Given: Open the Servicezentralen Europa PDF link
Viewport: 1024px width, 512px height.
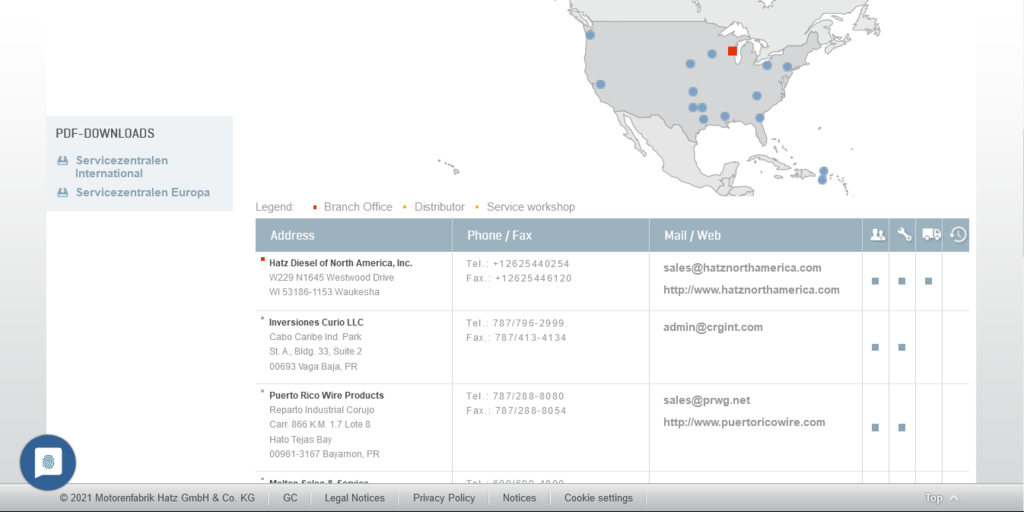Looking at the screenshot, I should (142, 193).
